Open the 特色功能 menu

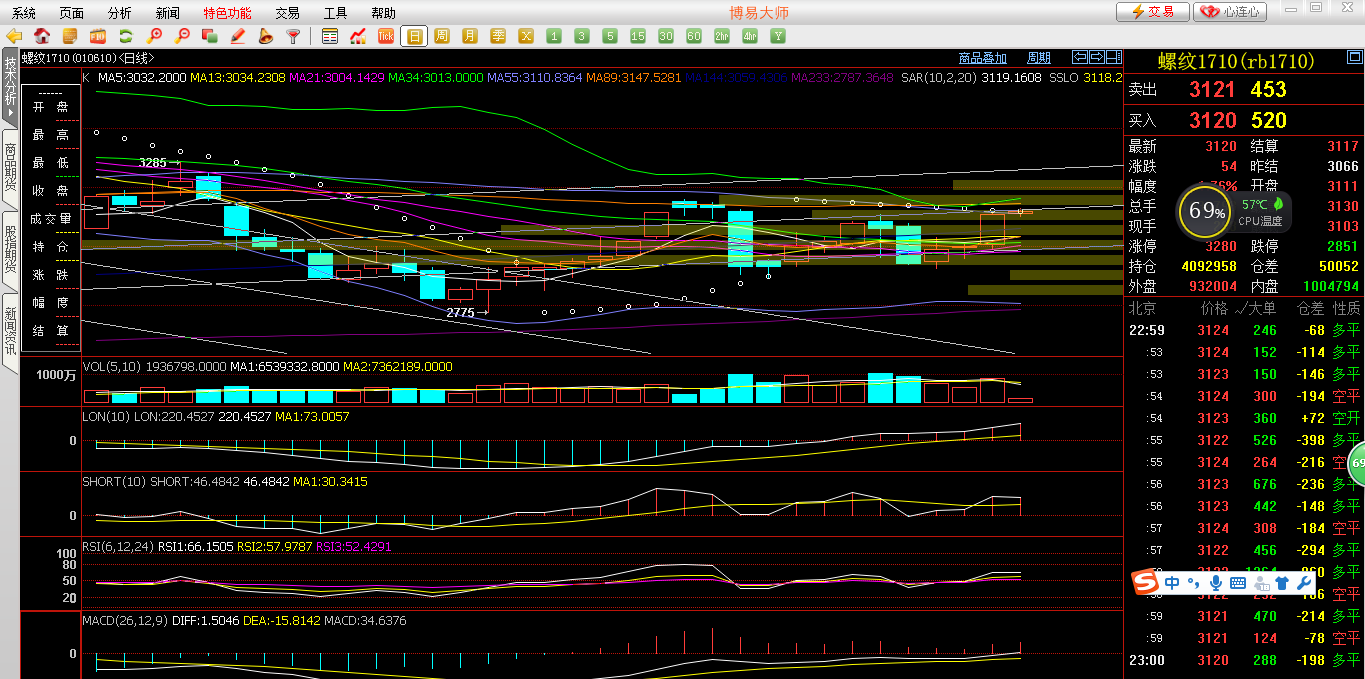pos(227,13)
